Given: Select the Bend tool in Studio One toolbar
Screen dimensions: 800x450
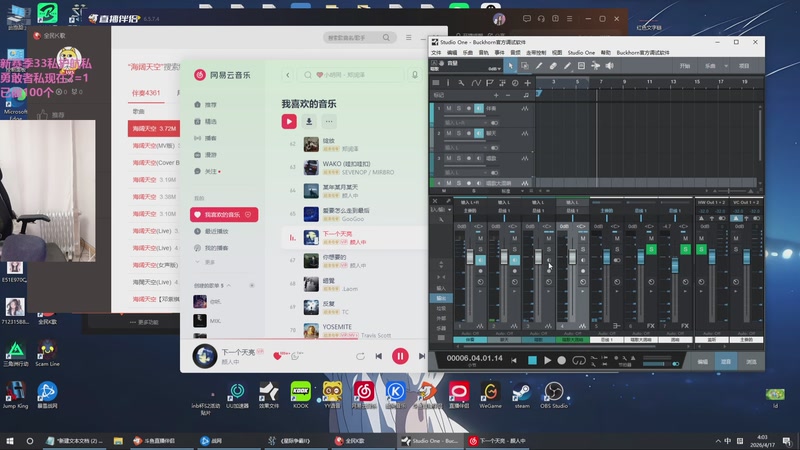Looking at the screenshot, I should pos(595,66).
